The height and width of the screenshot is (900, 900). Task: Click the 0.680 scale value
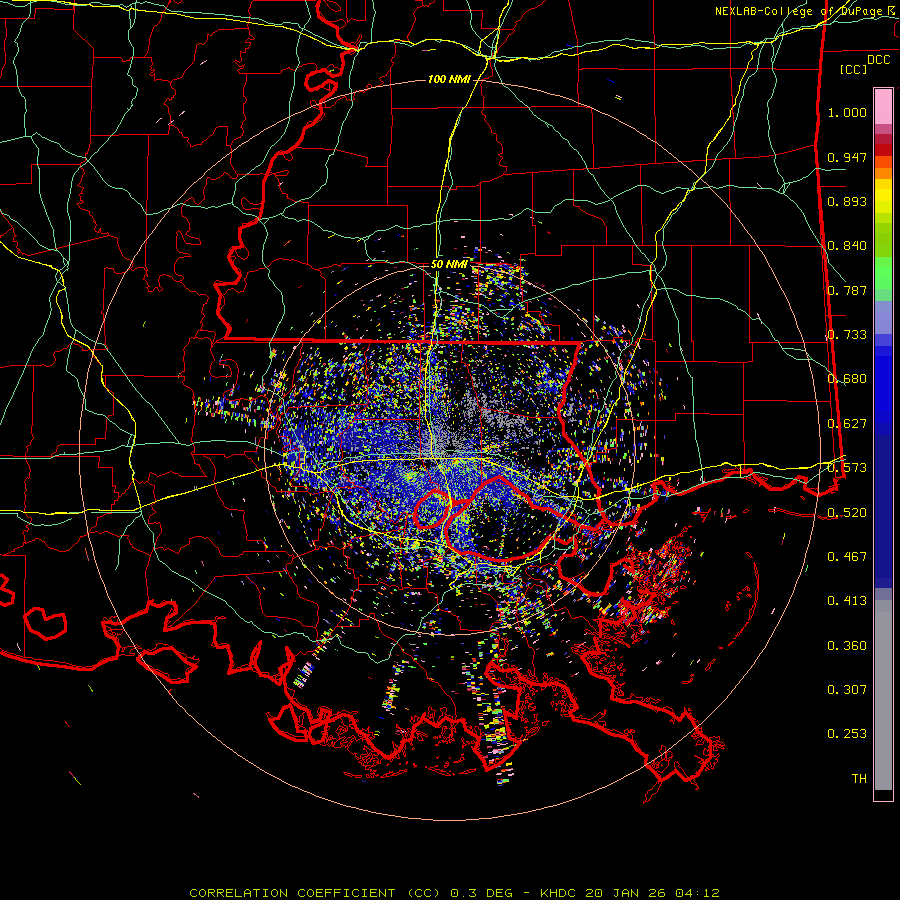coord(847,379)
